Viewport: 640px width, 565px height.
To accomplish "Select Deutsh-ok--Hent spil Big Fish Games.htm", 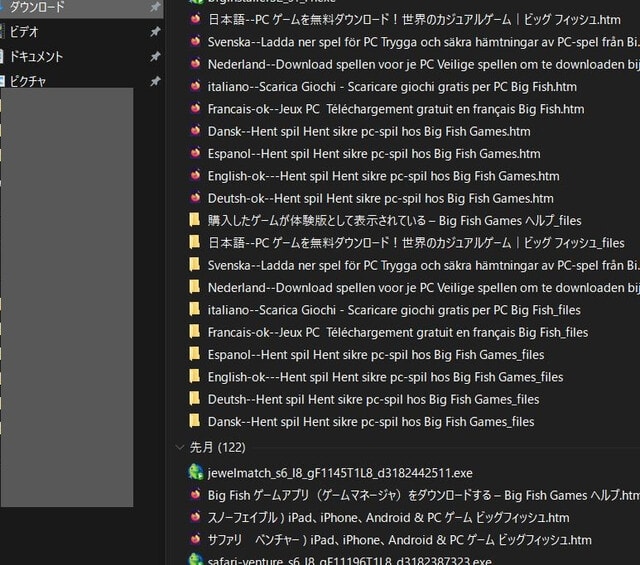I will pyautogui.click(x=380, y=198).
